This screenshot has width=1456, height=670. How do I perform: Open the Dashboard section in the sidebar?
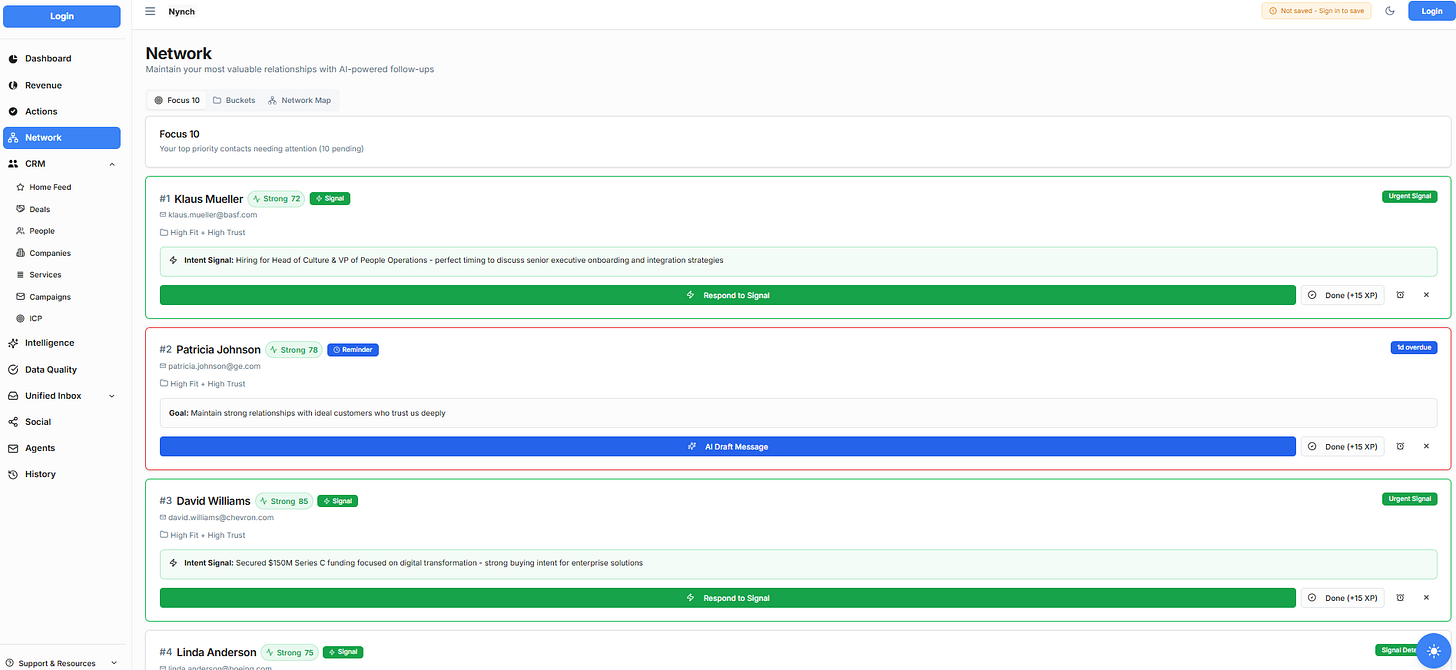pyautogui.click(x=48, y=58)
